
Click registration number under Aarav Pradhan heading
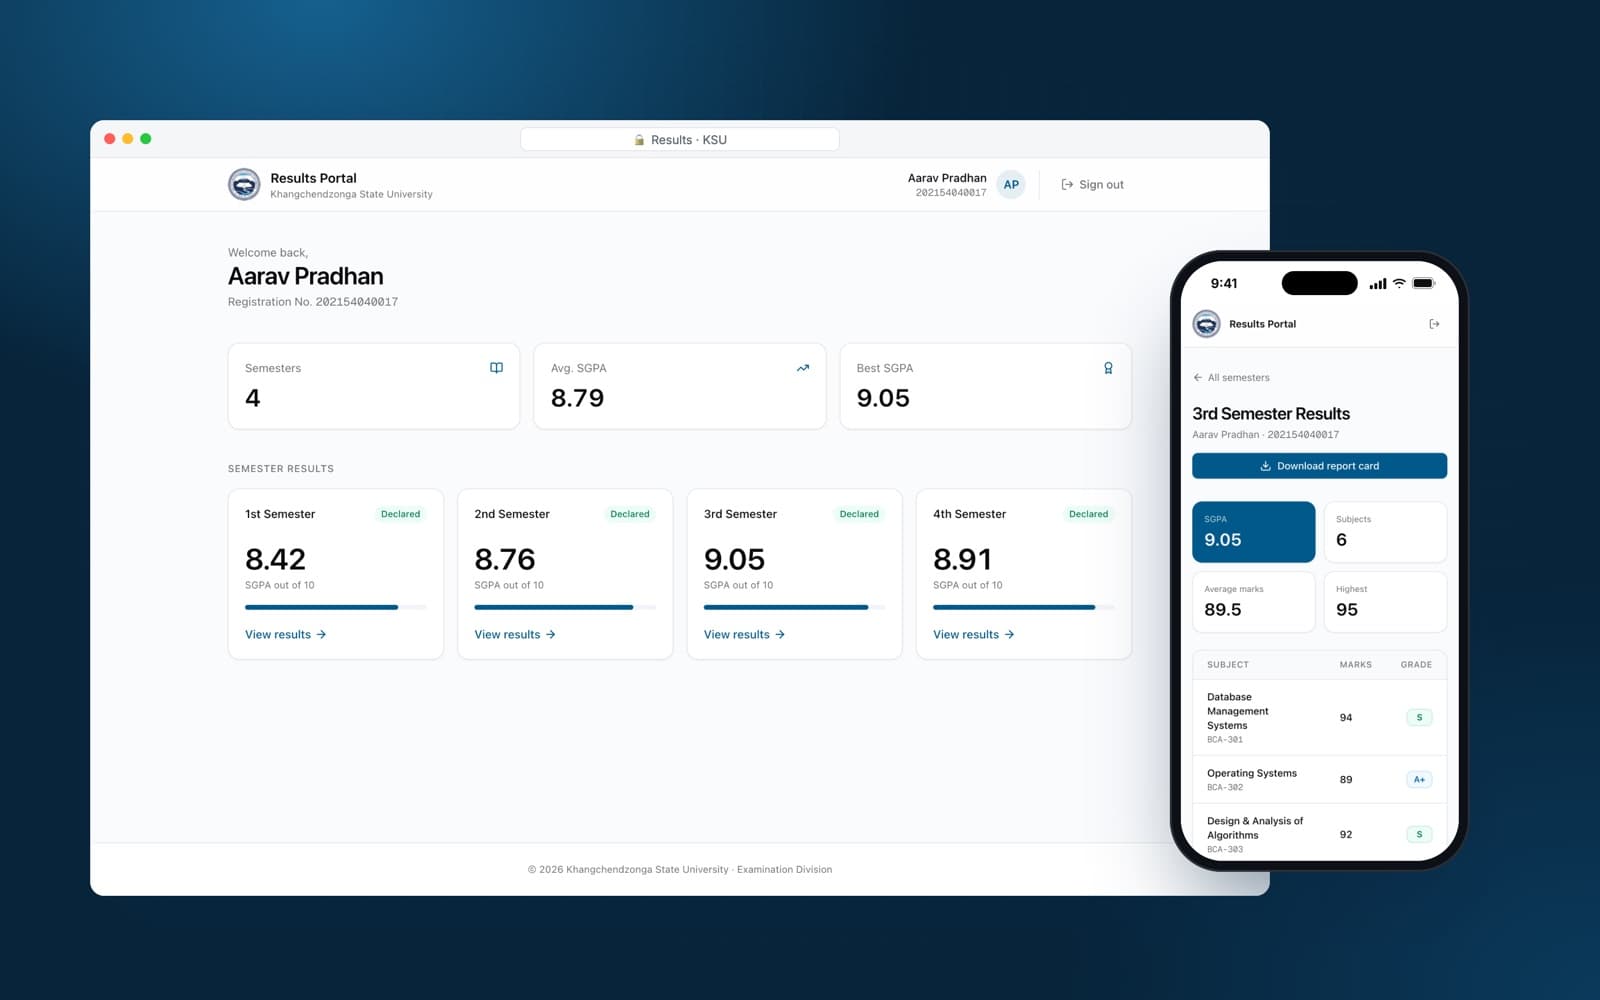click(x=313, y=302)
